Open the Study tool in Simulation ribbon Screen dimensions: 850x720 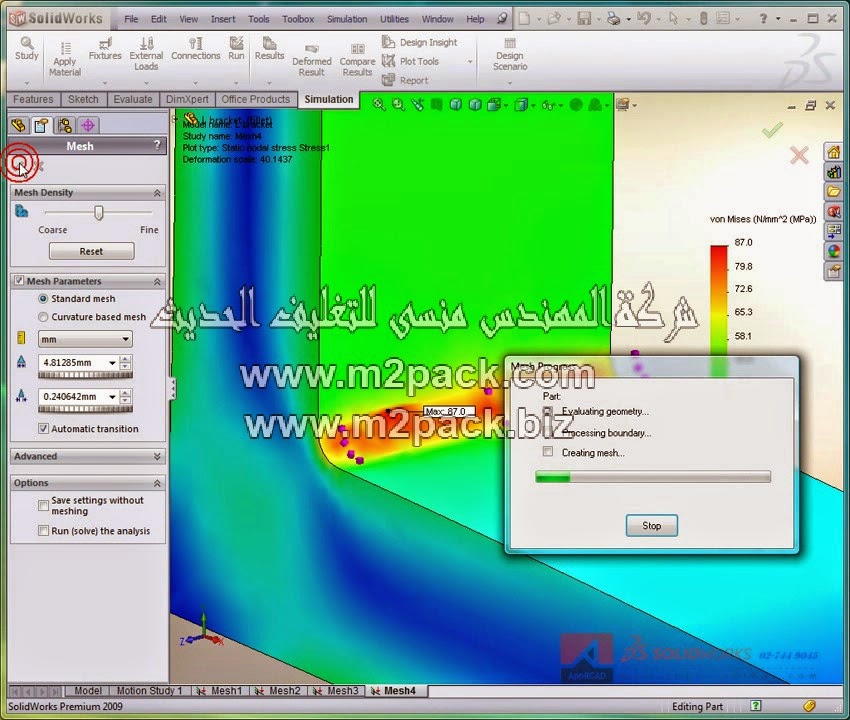pyautogui.click(x=27, y=48)
